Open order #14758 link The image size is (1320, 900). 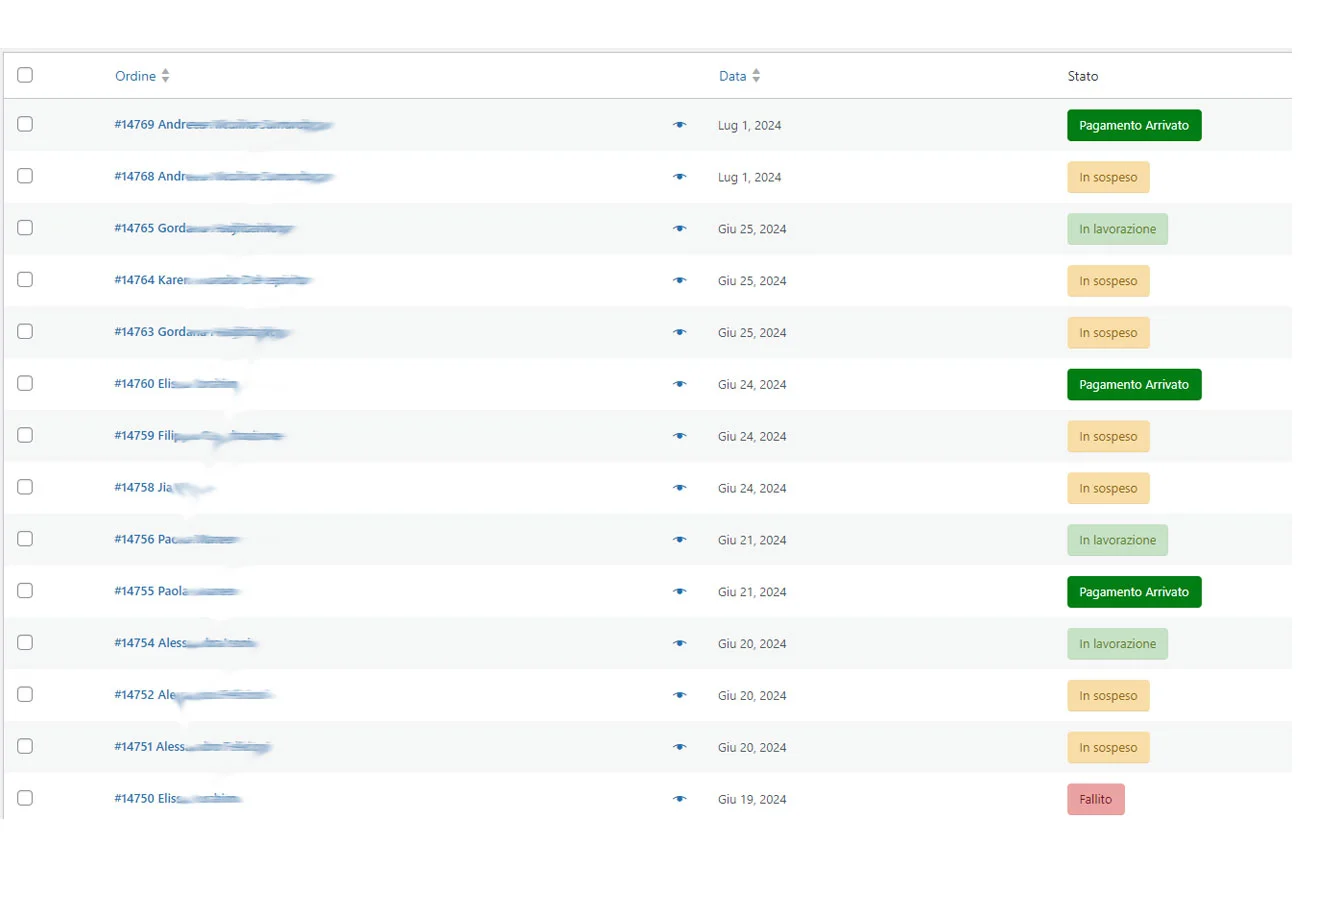164,488
